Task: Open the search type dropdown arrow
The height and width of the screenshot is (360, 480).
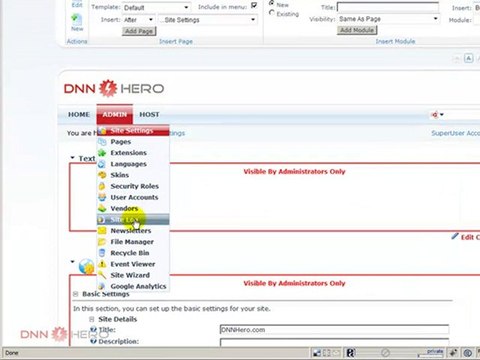Action: 442,115
